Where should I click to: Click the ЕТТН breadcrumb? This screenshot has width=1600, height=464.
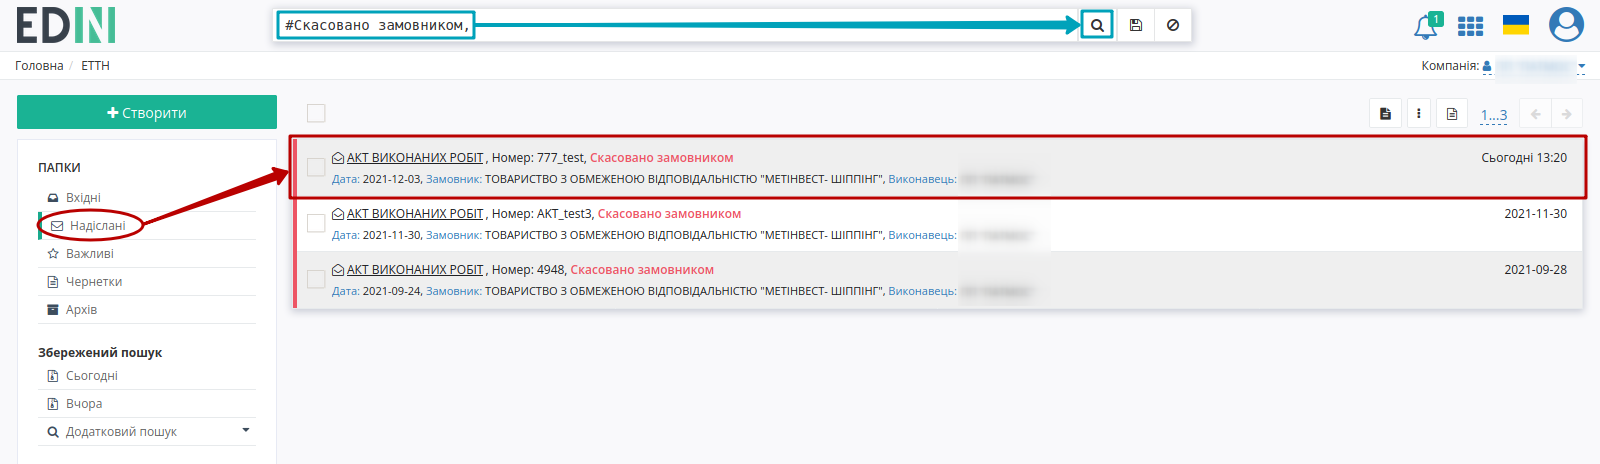(96, 66)
